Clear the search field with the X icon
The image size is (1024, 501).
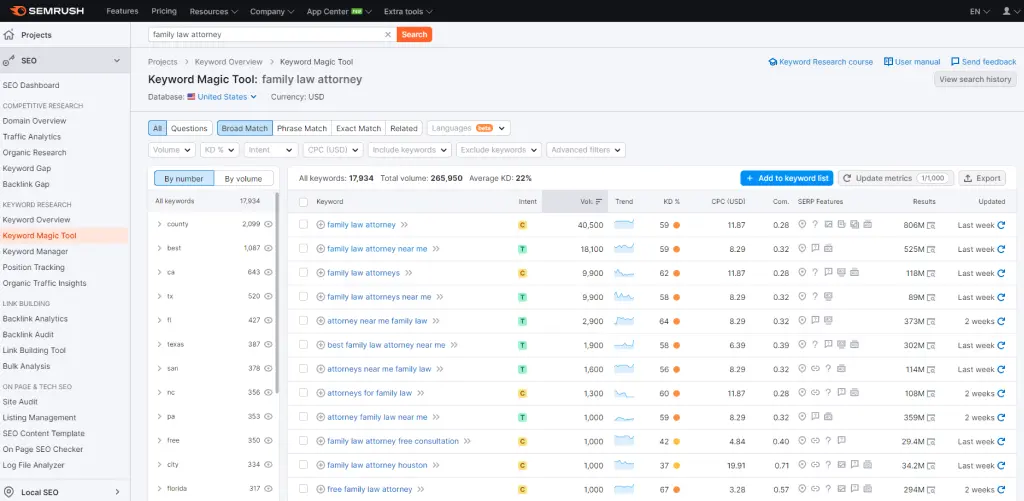[387, 35]
